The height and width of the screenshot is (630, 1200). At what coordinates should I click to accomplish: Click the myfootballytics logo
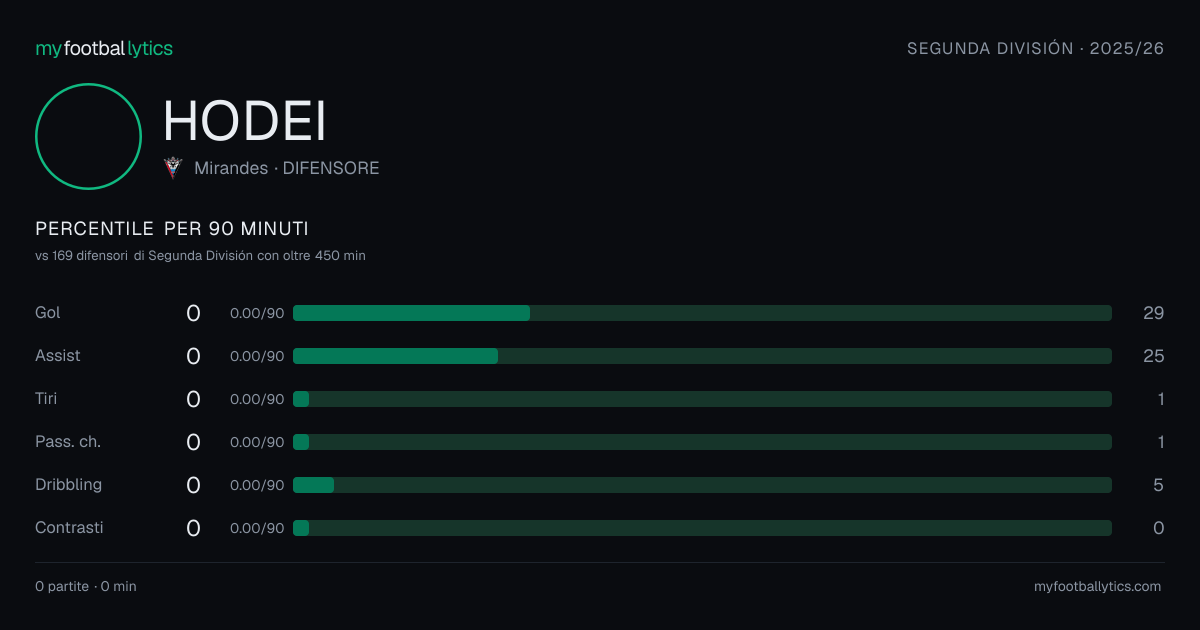click(x=104, y=48)
